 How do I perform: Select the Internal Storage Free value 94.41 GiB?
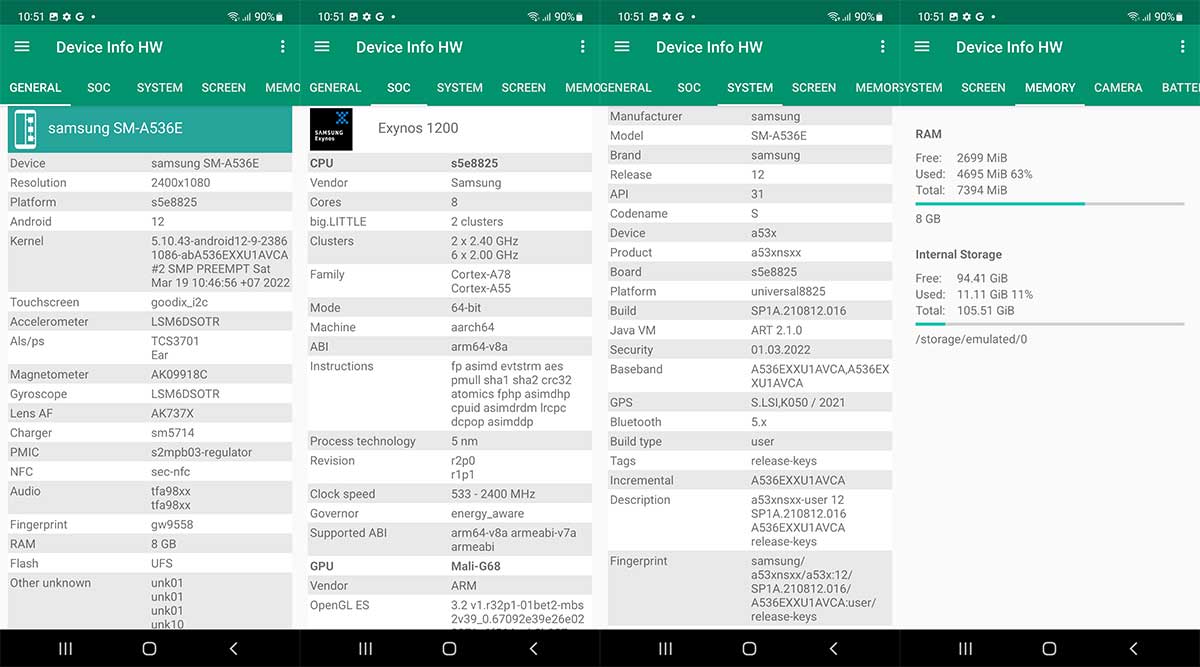pos(982,279)
